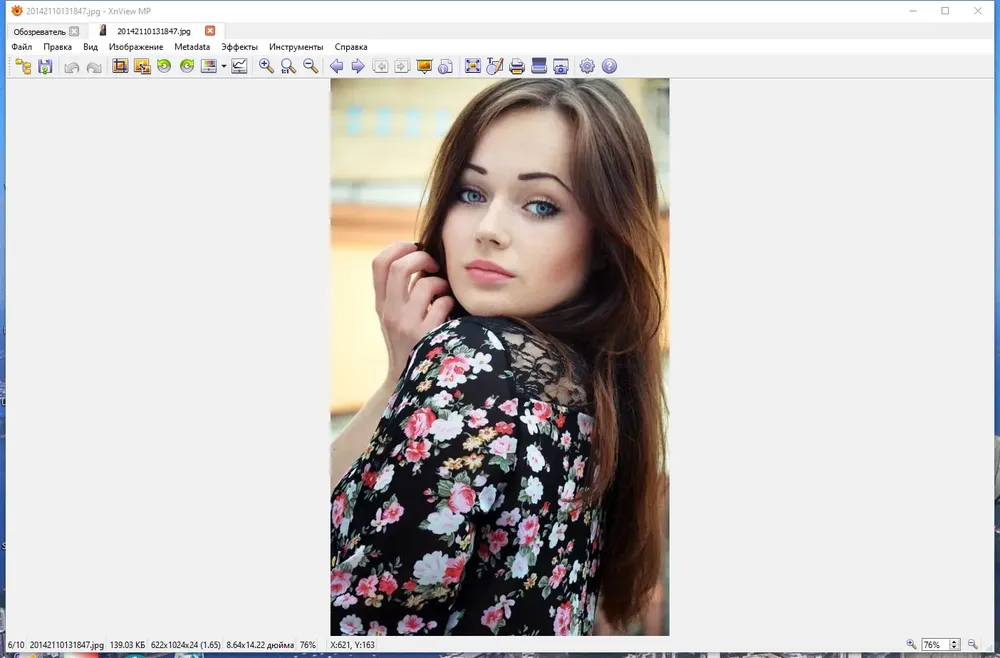Open settings gear icon in toolbar
This screenshot has width=1000, height=658.
click(x=587, y=66)
